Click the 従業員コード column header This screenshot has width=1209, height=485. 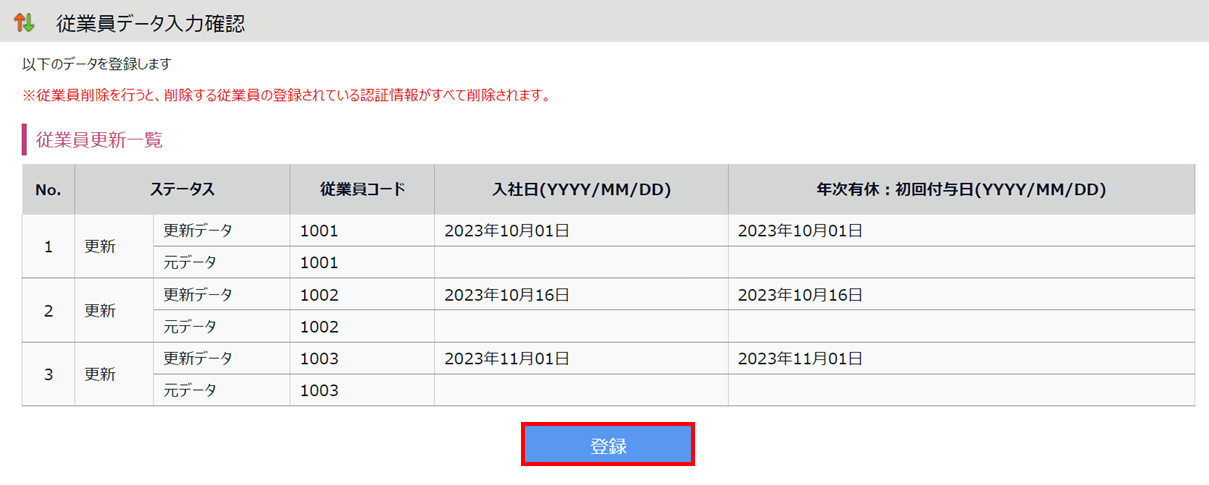tap(362, 189)
